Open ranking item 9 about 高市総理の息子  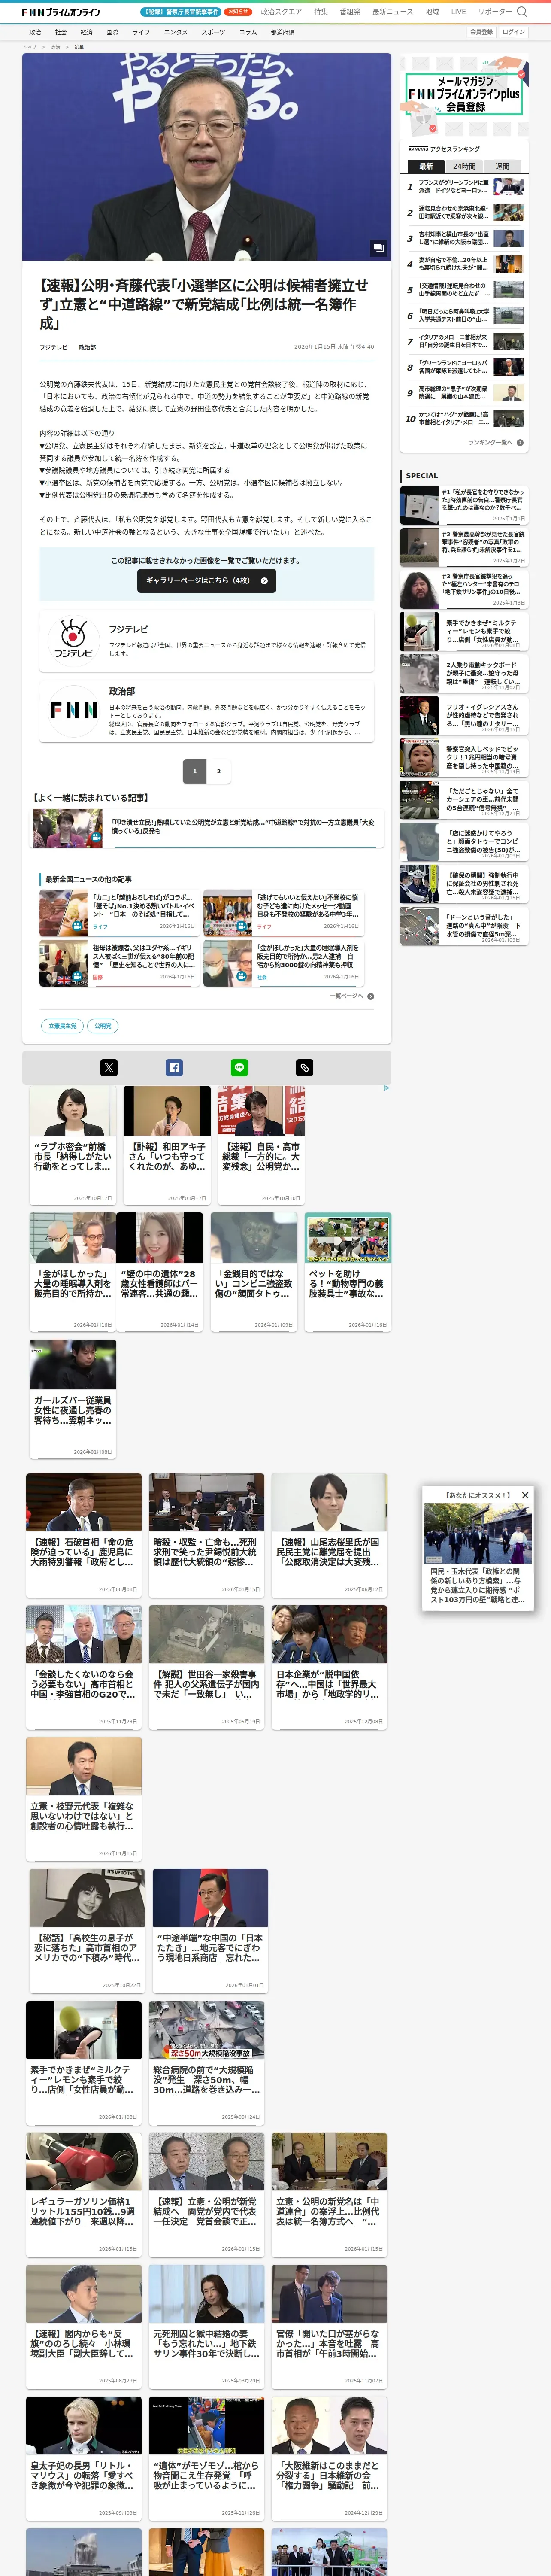tap(464, 393)
